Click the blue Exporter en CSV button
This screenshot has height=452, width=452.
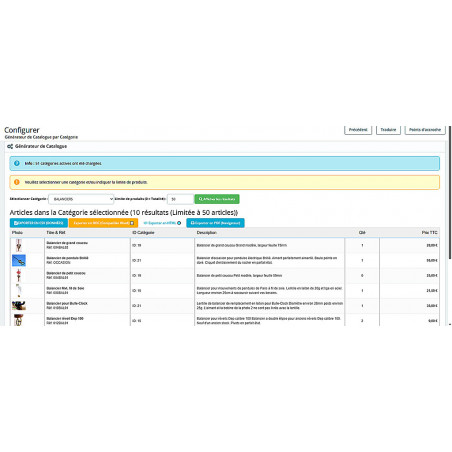tap(39, 223)
